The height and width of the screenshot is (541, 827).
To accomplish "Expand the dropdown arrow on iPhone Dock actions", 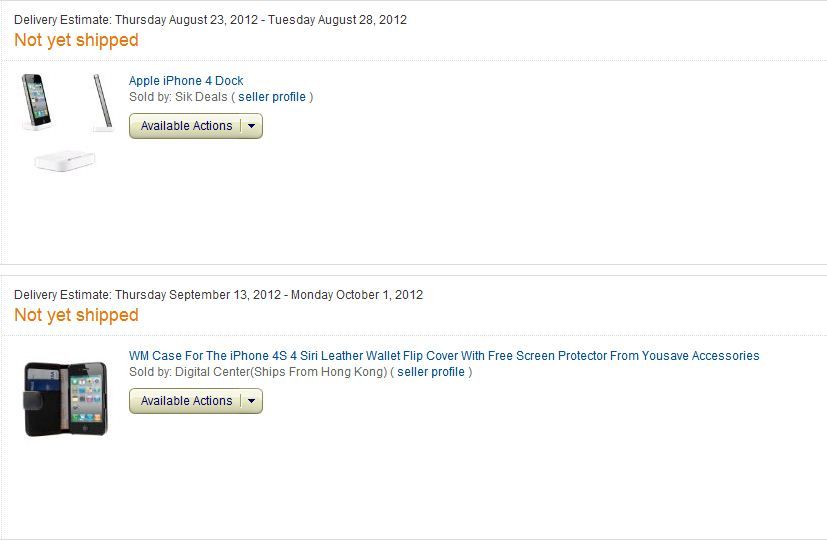I will coord(252,126).
